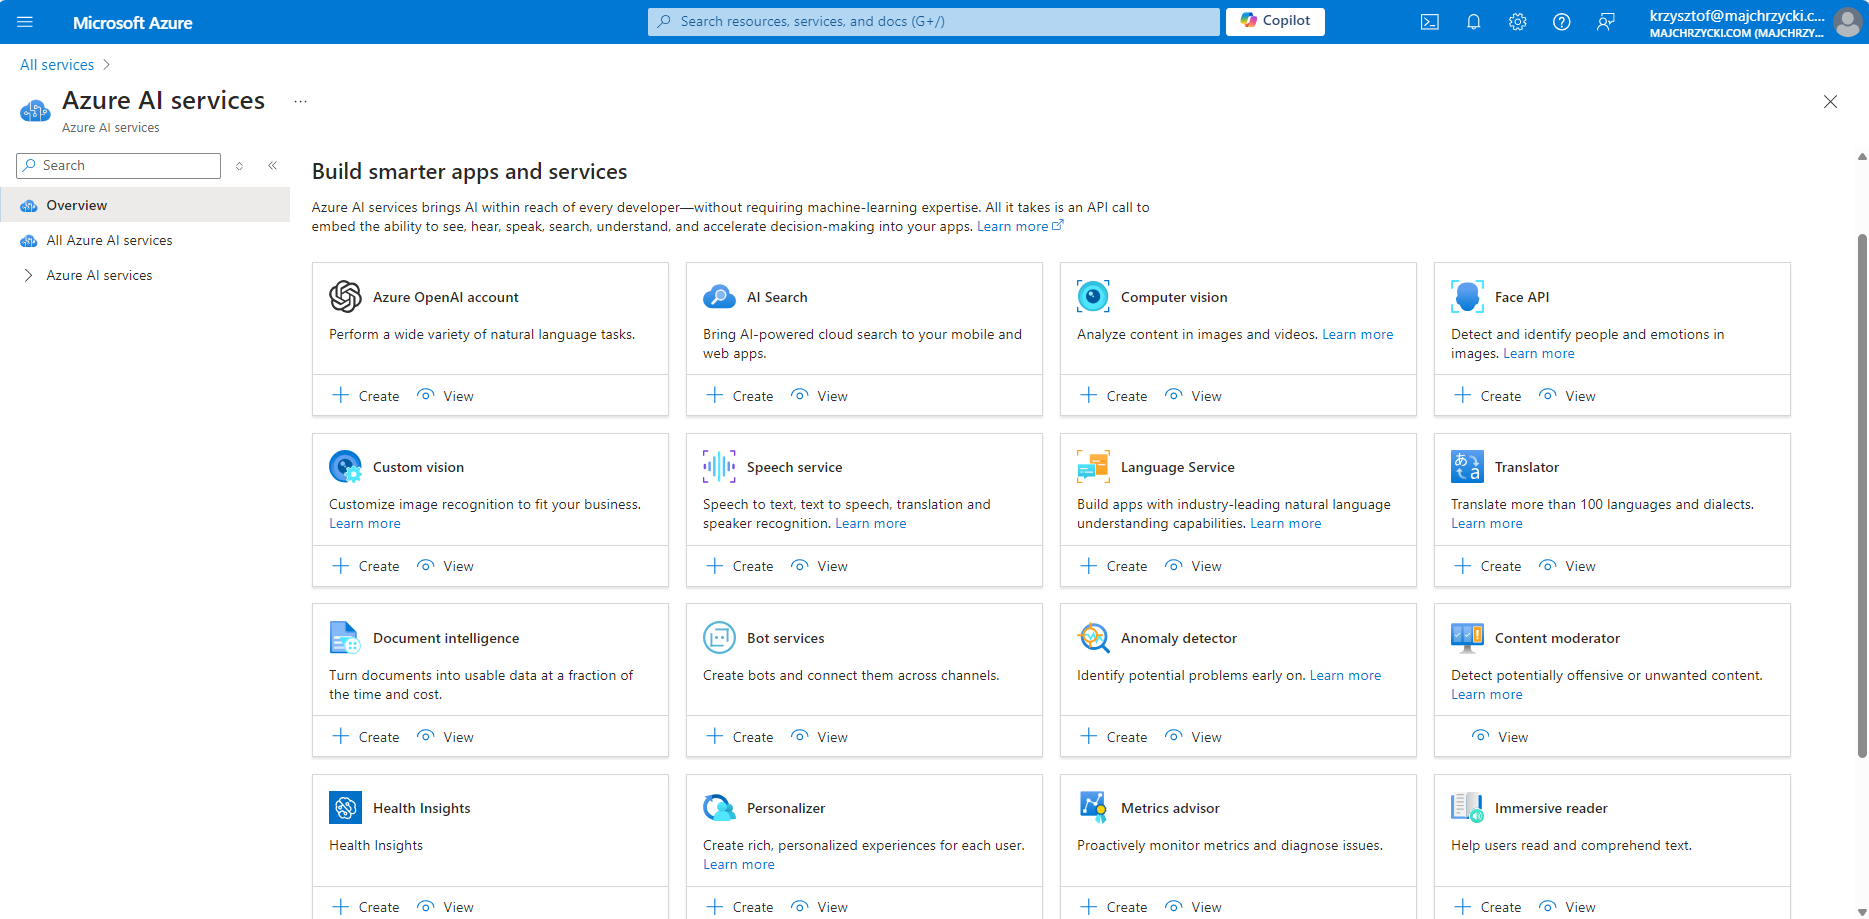Open portal settings gear
The width and height of the screenshot is (1869, 919).
pos(1518,22)
